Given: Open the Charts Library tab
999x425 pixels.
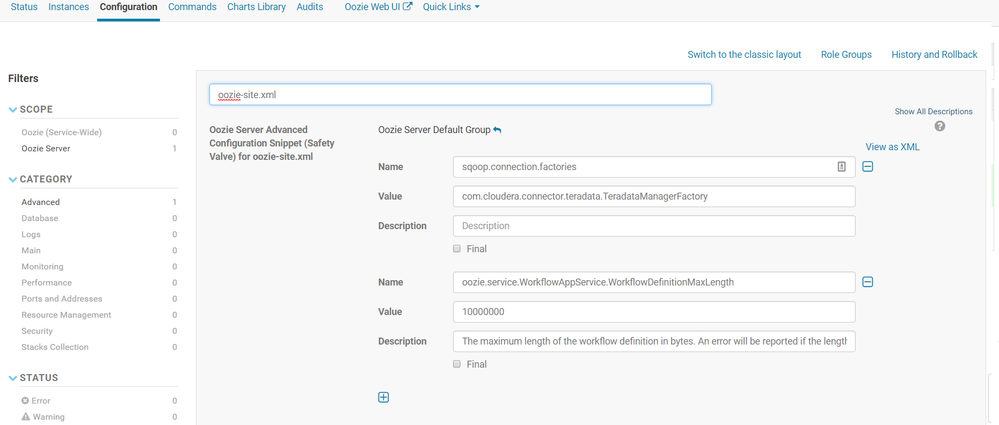Looking at the screenshot, I should pyautogui.click(x=256, y=7).
